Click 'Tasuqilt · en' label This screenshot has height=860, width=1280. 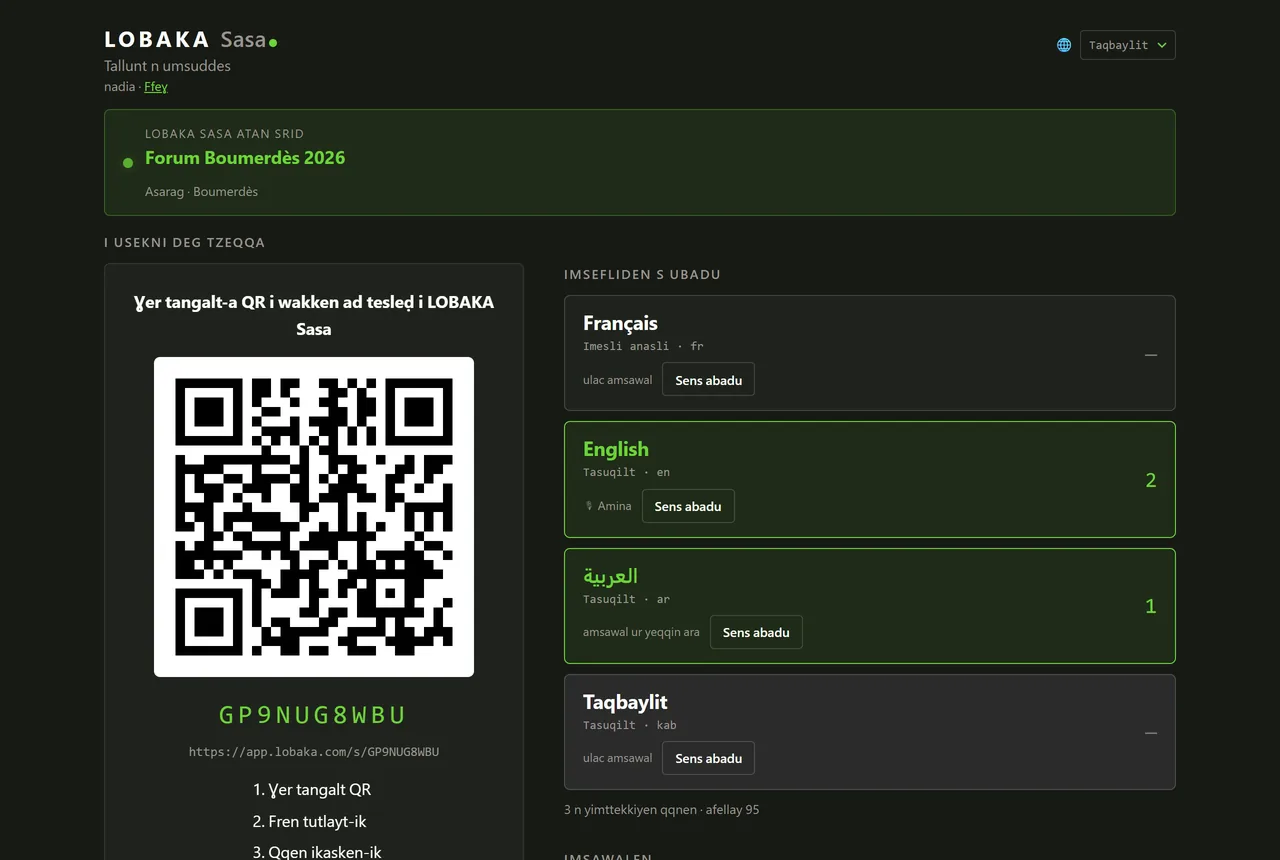point(626,472)
